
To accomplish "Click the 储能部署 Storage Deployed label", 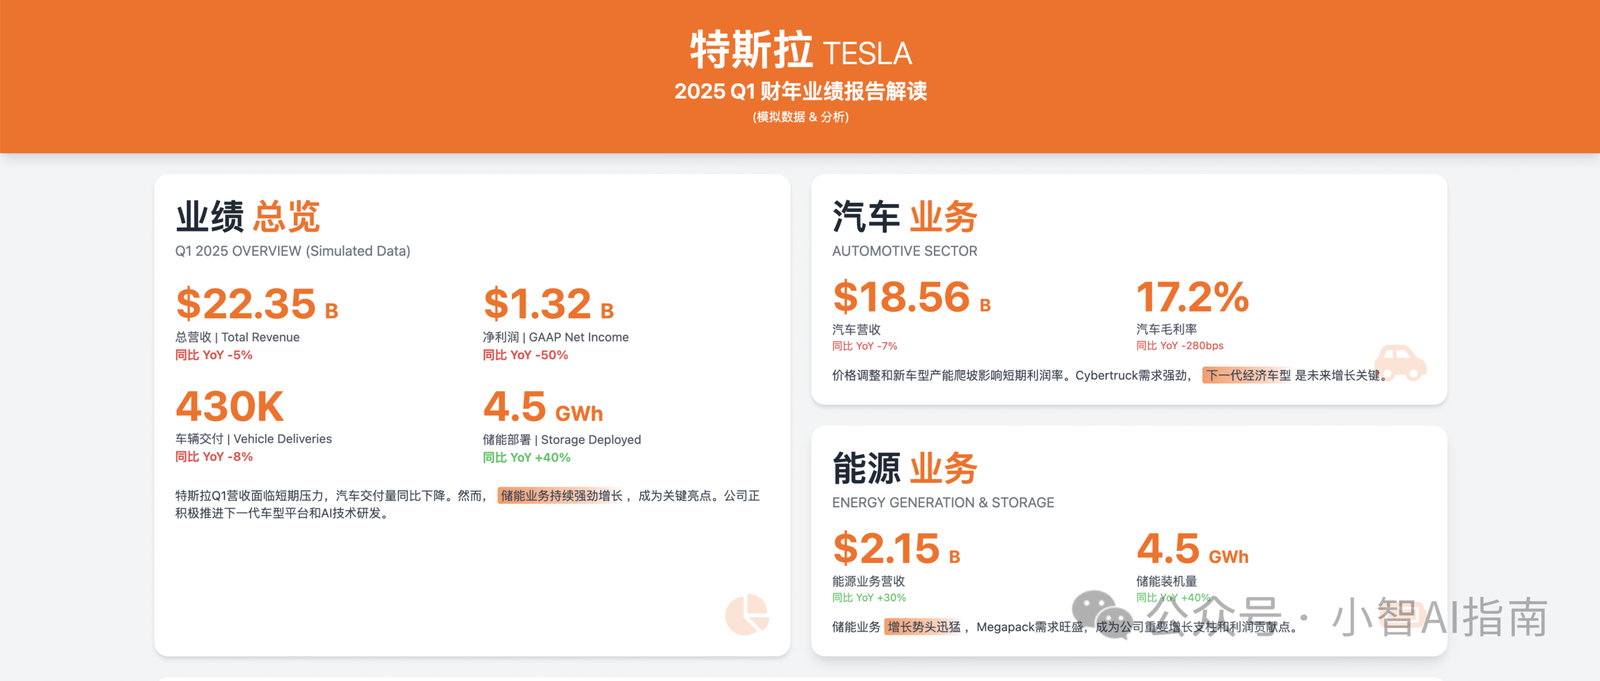I will pos(561,440).
